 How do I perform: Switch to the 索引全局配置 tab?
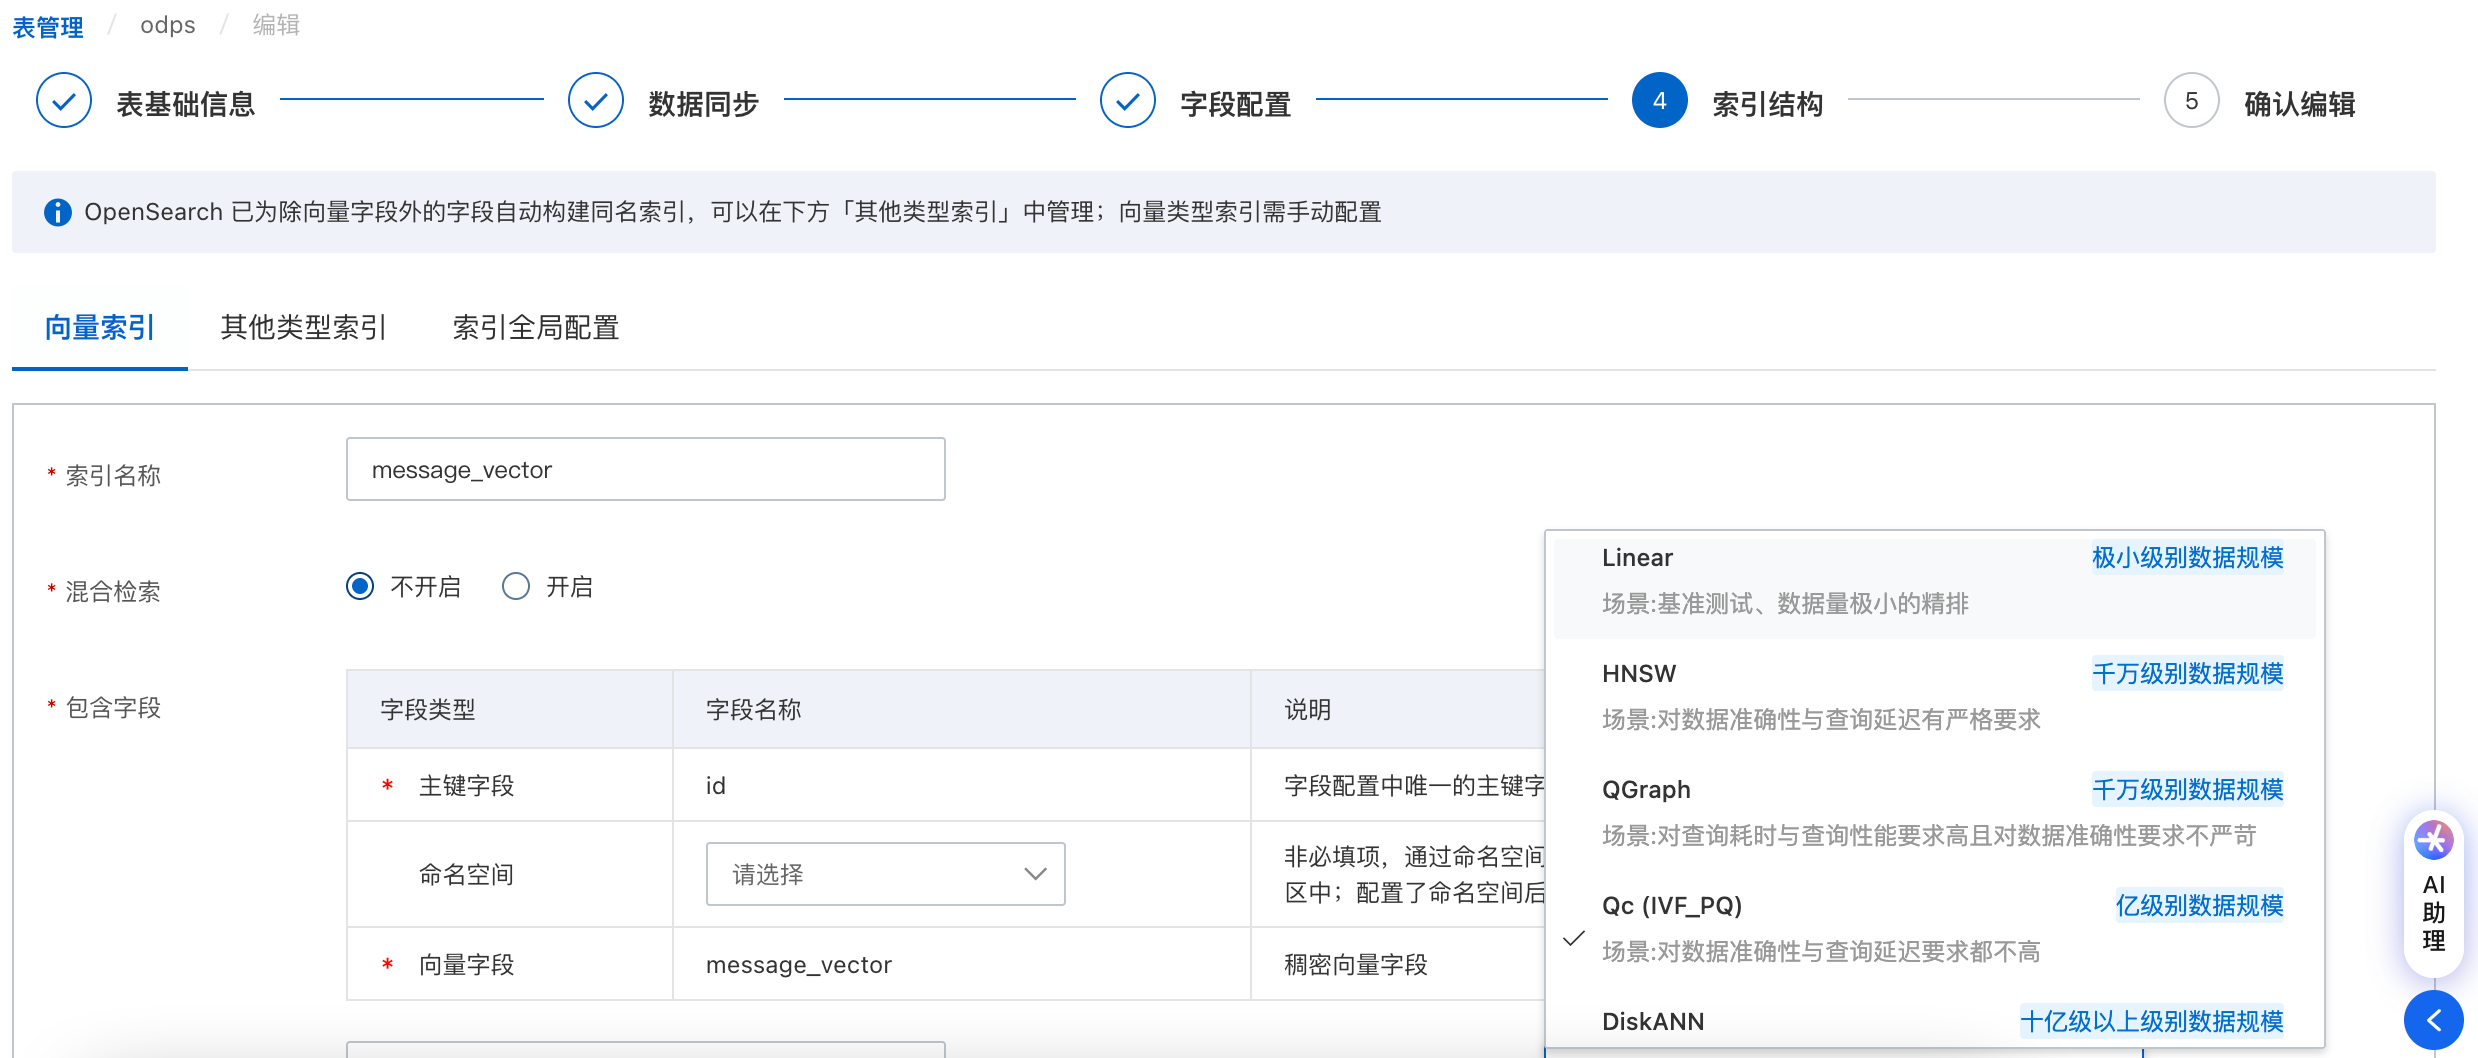coord(536,328)
